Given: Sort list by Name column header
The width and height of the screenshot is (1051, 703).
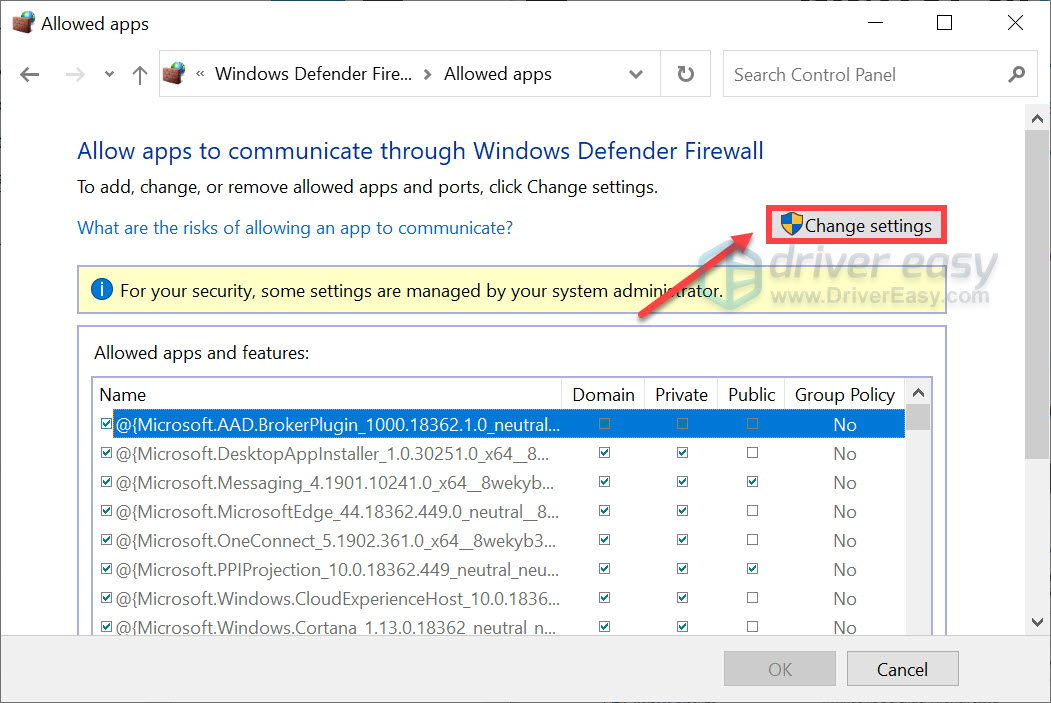Looking at the screenshot, I should (x=327, y=395).
